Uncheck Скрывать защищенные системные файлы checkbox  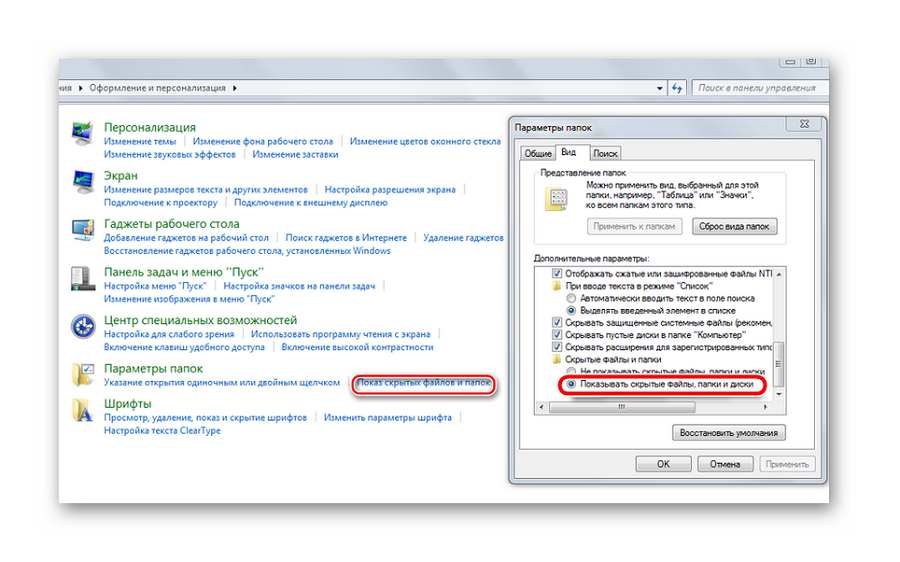coord(558,325)
